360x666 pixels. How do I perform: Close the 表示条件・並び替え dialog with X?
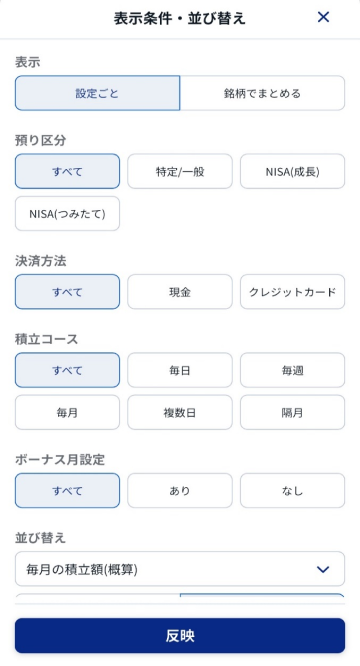tap(323, 17)
